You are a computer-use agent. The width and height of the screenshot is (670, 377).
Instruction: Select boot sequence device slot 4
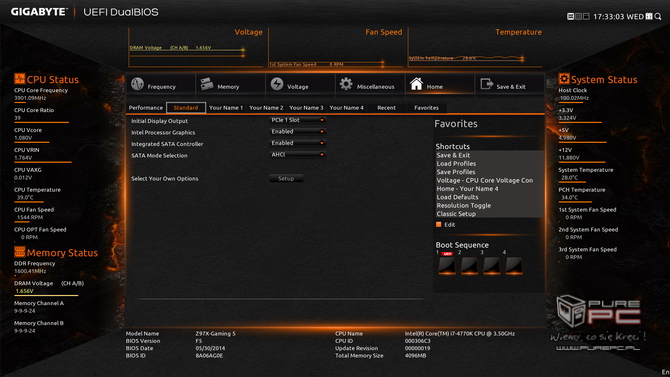[x=514, y=265]
